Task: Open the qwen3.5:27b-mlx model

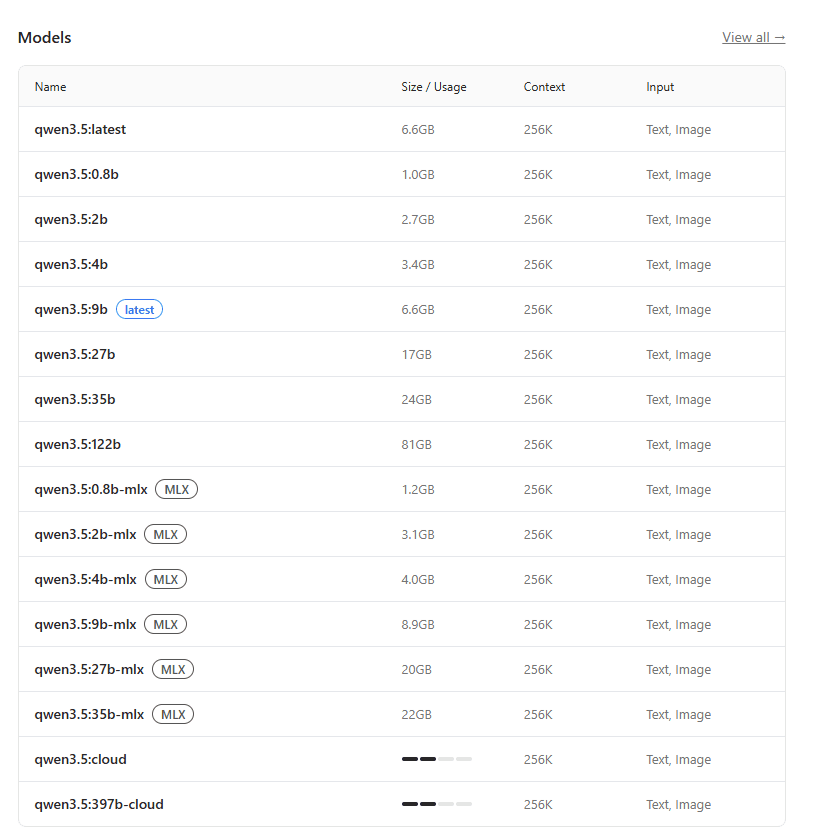Action: point(89,669)
